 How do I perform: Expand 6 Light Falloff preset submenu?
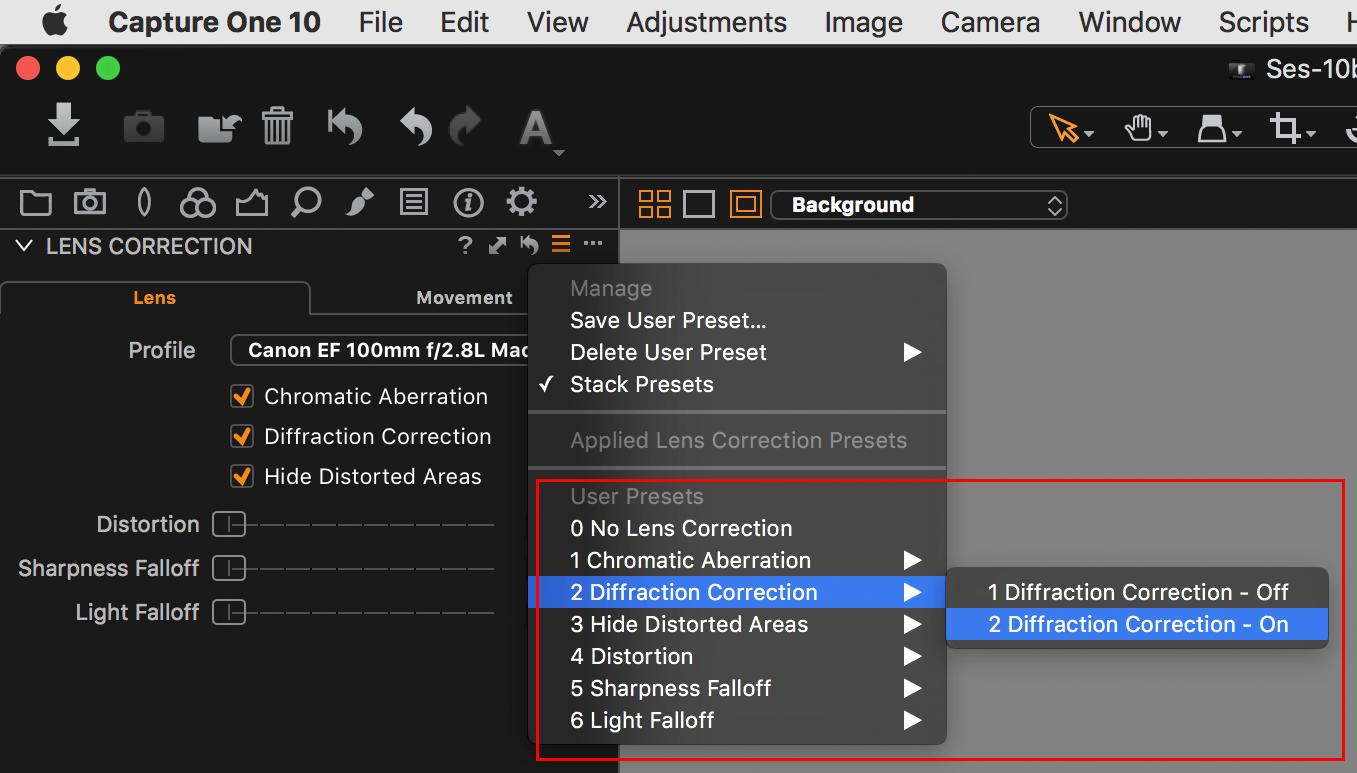tap(736, 720)
